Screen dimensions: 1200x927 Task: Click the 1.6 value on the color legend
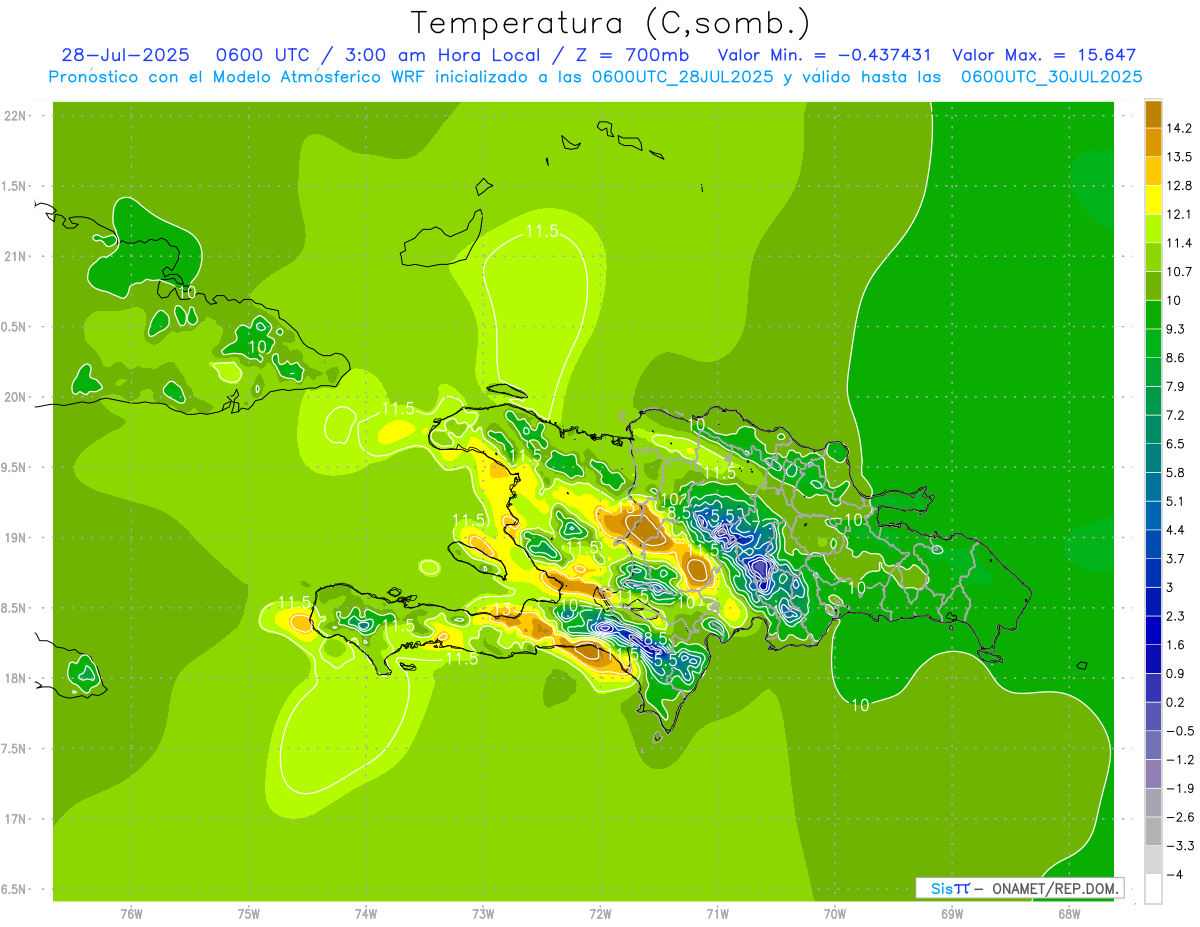pos(1175,645)
